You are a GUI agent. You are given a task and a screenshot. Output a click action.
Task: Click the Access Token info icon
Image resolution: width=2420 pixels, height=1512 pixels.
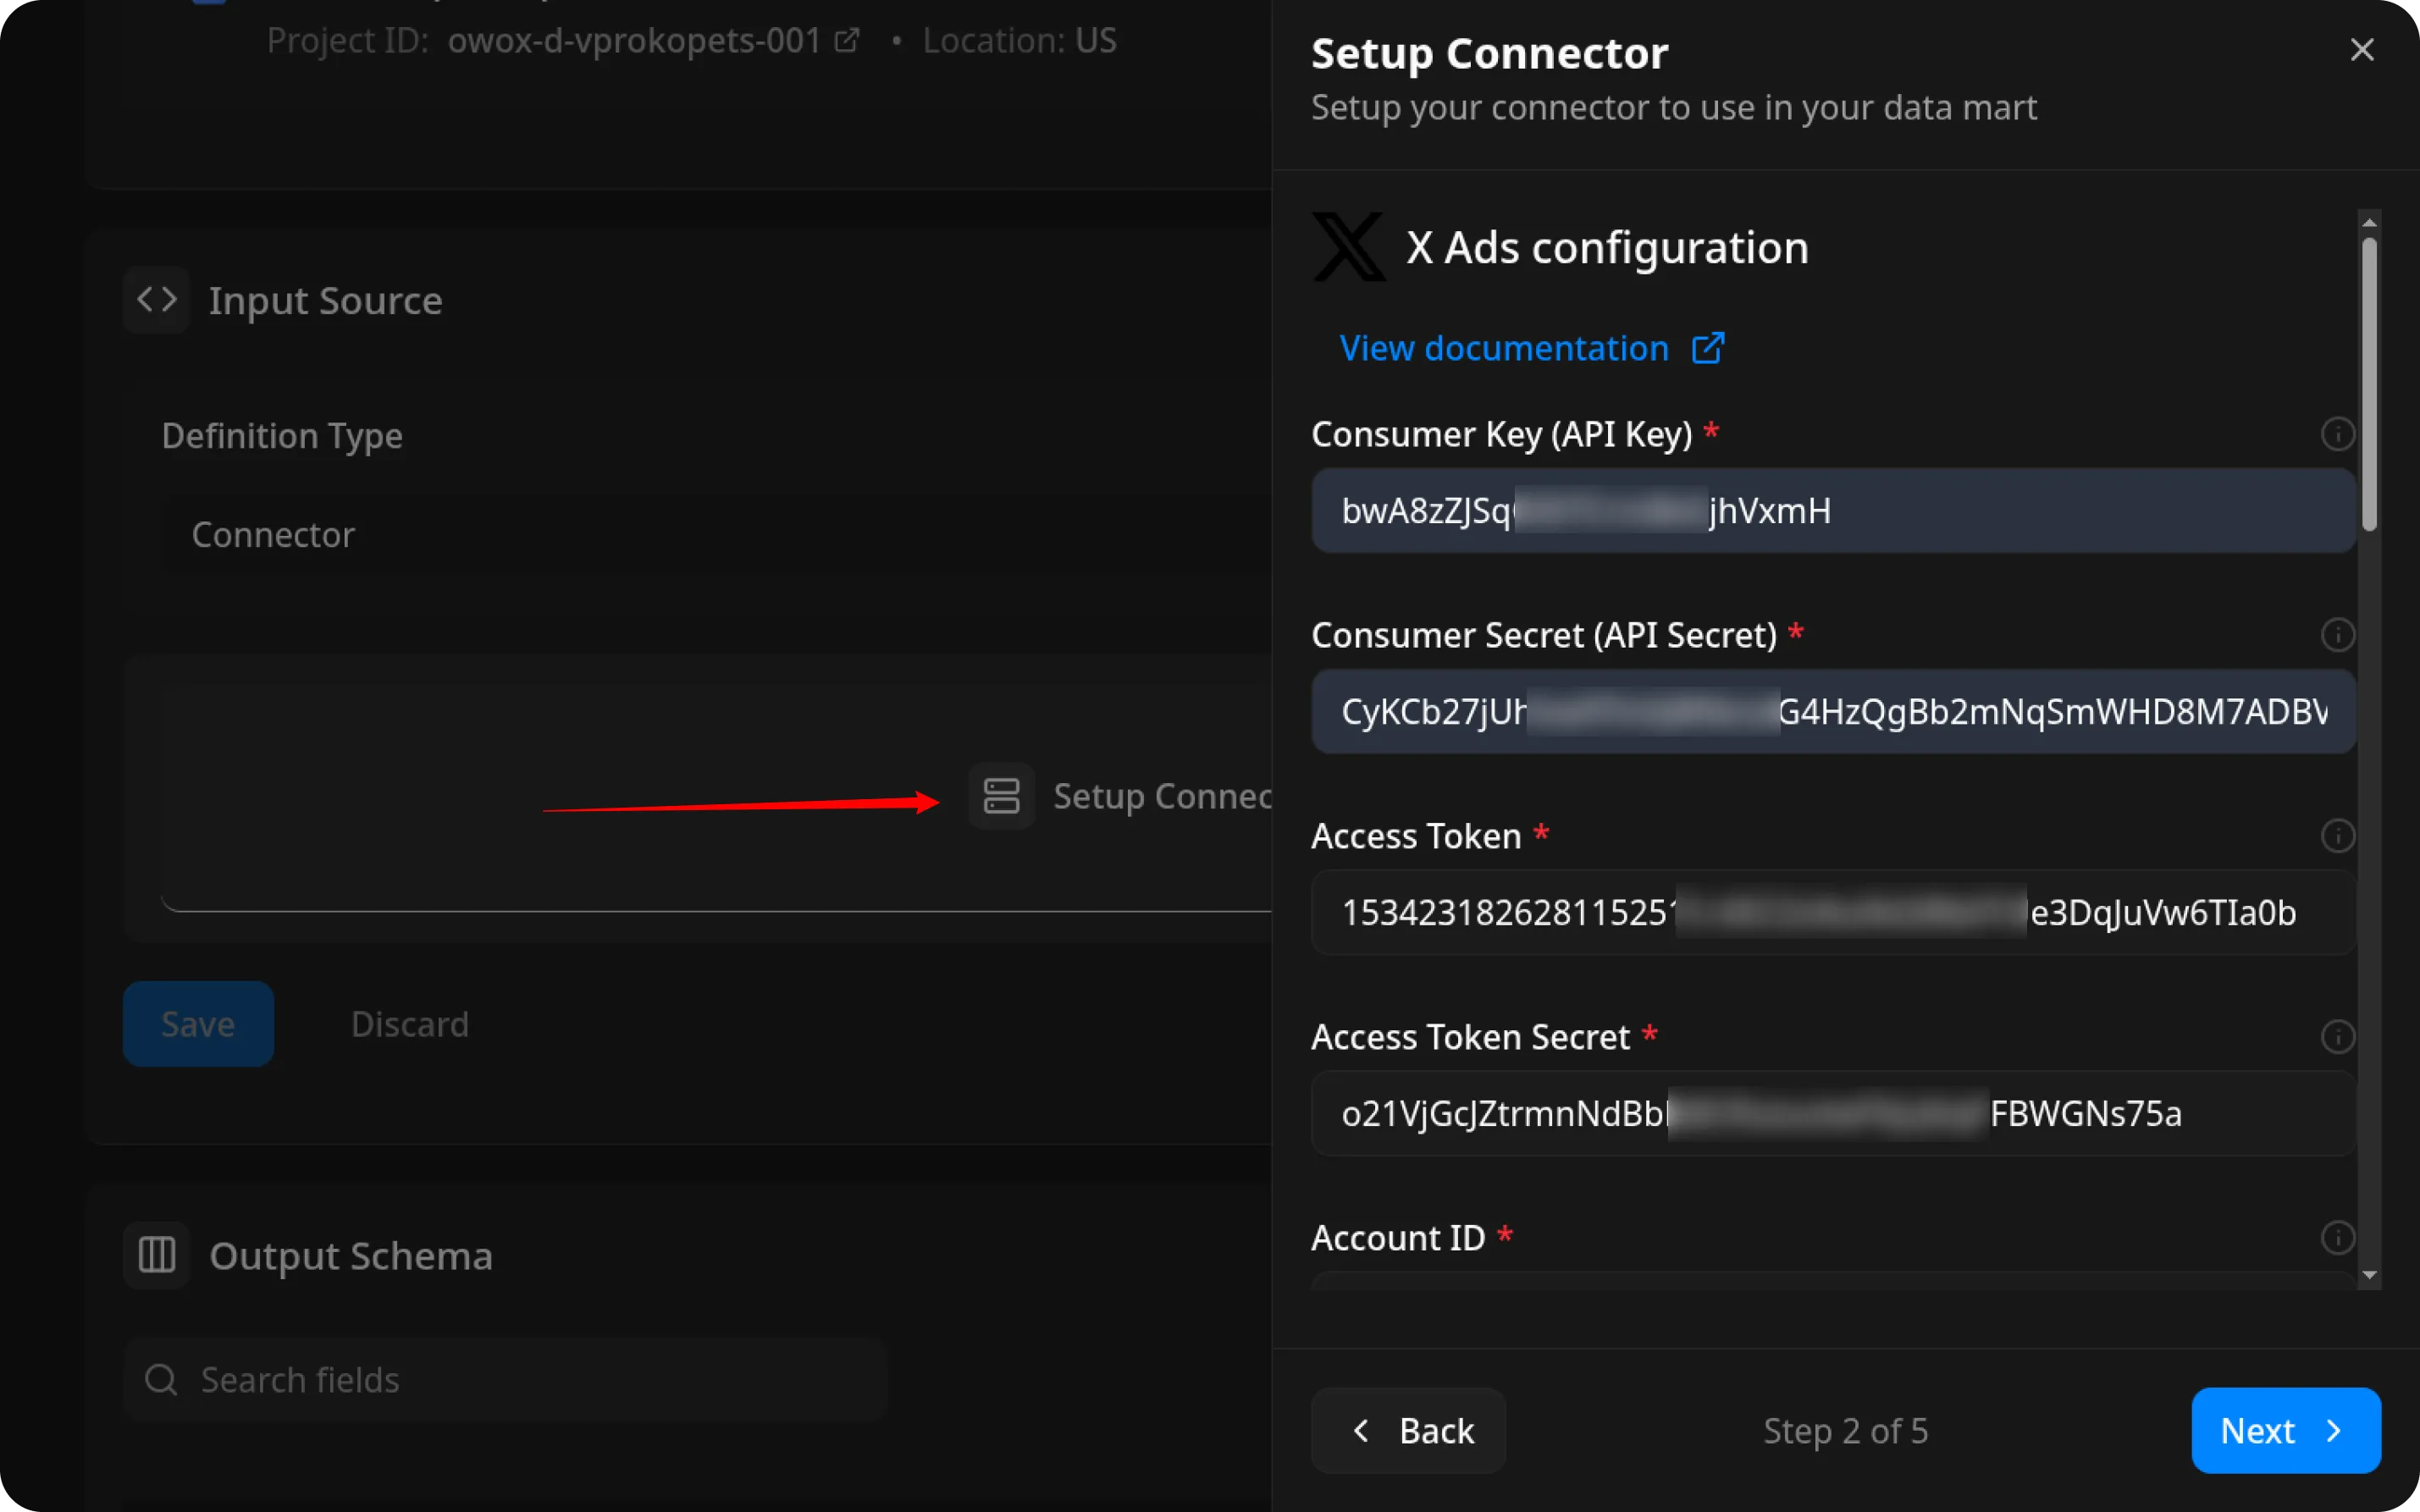2337,836
